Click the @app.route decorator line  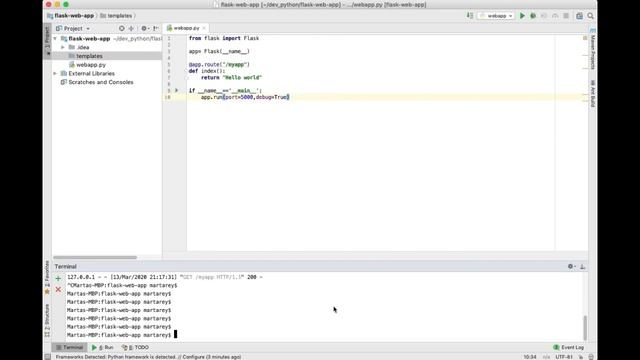pyautogui.click(x=219, y=64)
